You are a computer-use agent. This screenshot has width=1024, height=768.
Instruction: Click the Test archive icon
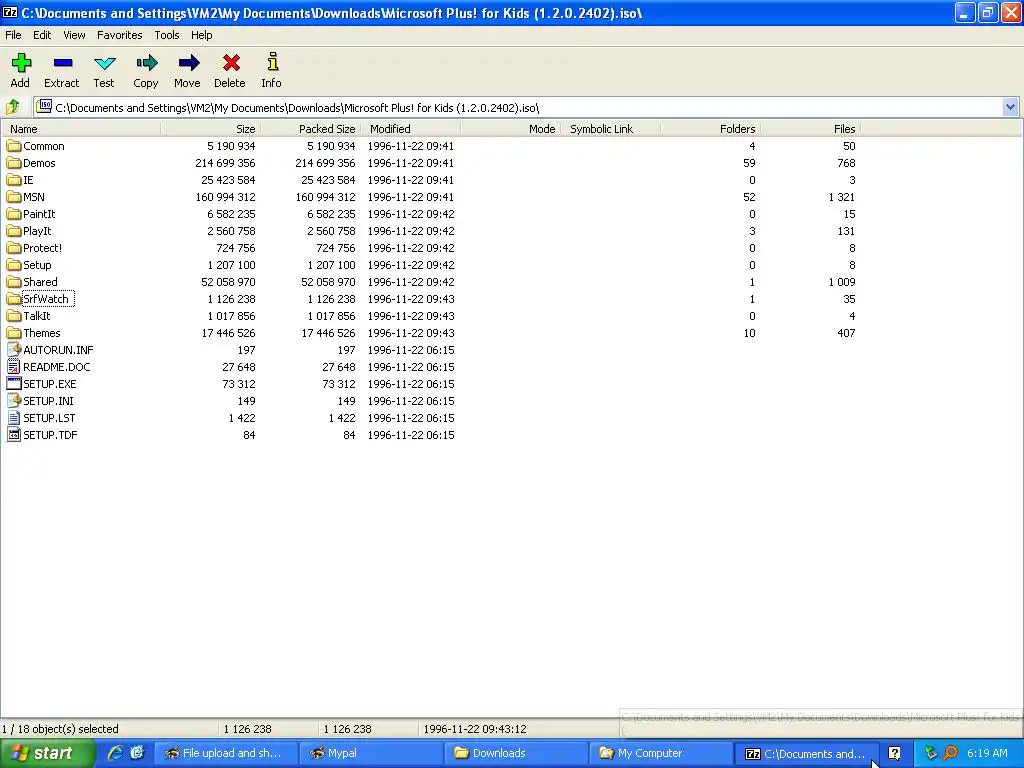pyautogui.click(x=104, y=63)
